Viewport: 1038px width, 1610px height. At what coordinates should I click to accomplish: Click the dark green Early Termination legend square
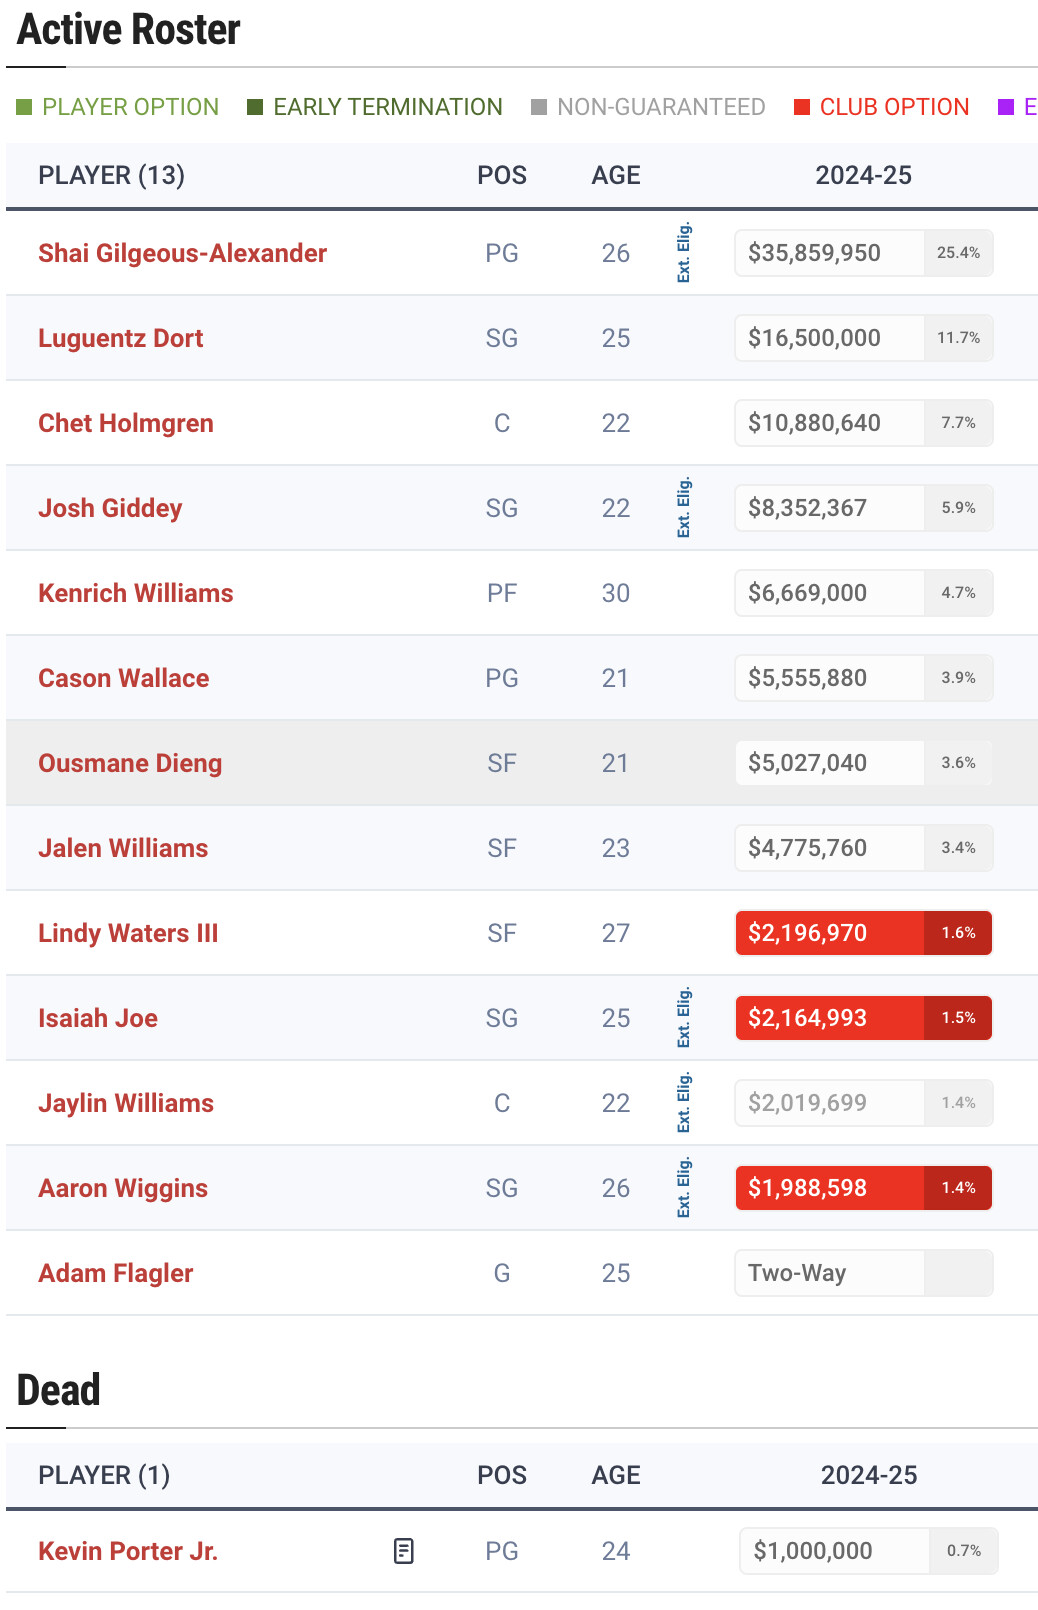(255, 107)
